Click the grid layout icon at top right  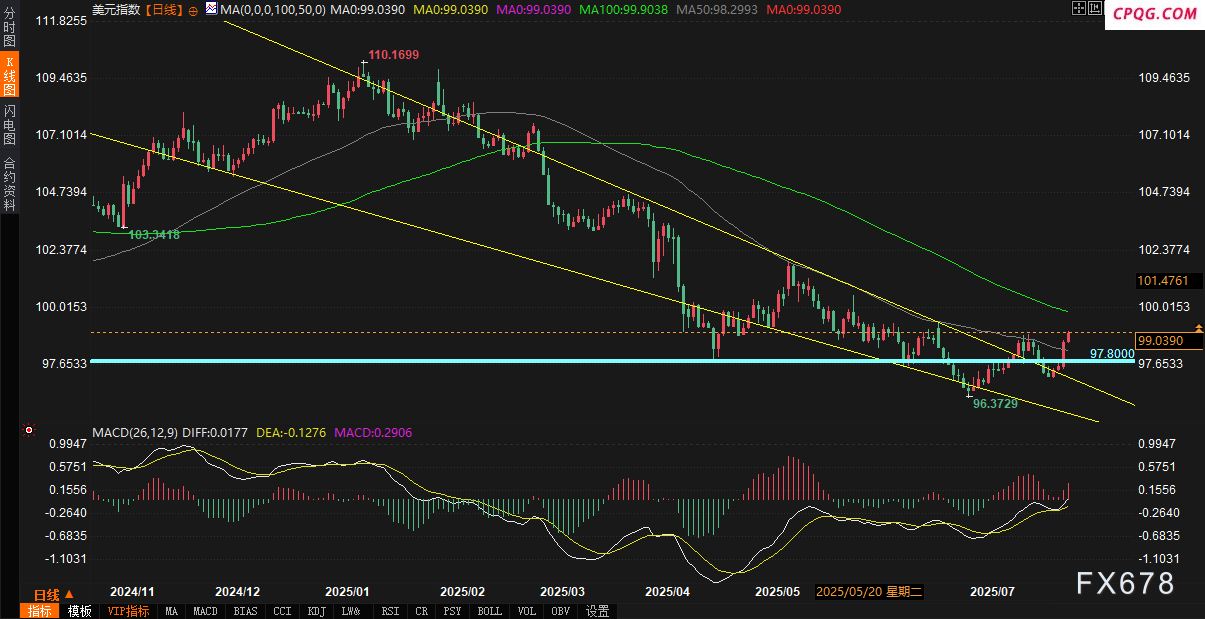click(1078, 9)
